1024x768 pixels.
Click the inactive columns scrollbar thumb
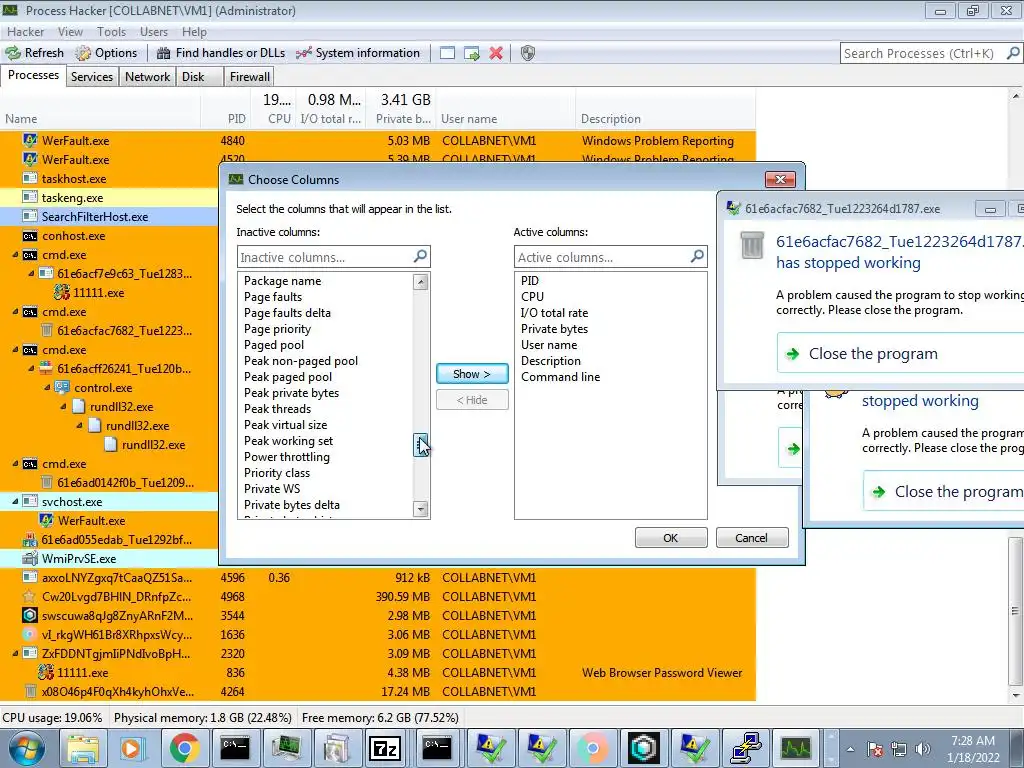(x=421, y=445)
